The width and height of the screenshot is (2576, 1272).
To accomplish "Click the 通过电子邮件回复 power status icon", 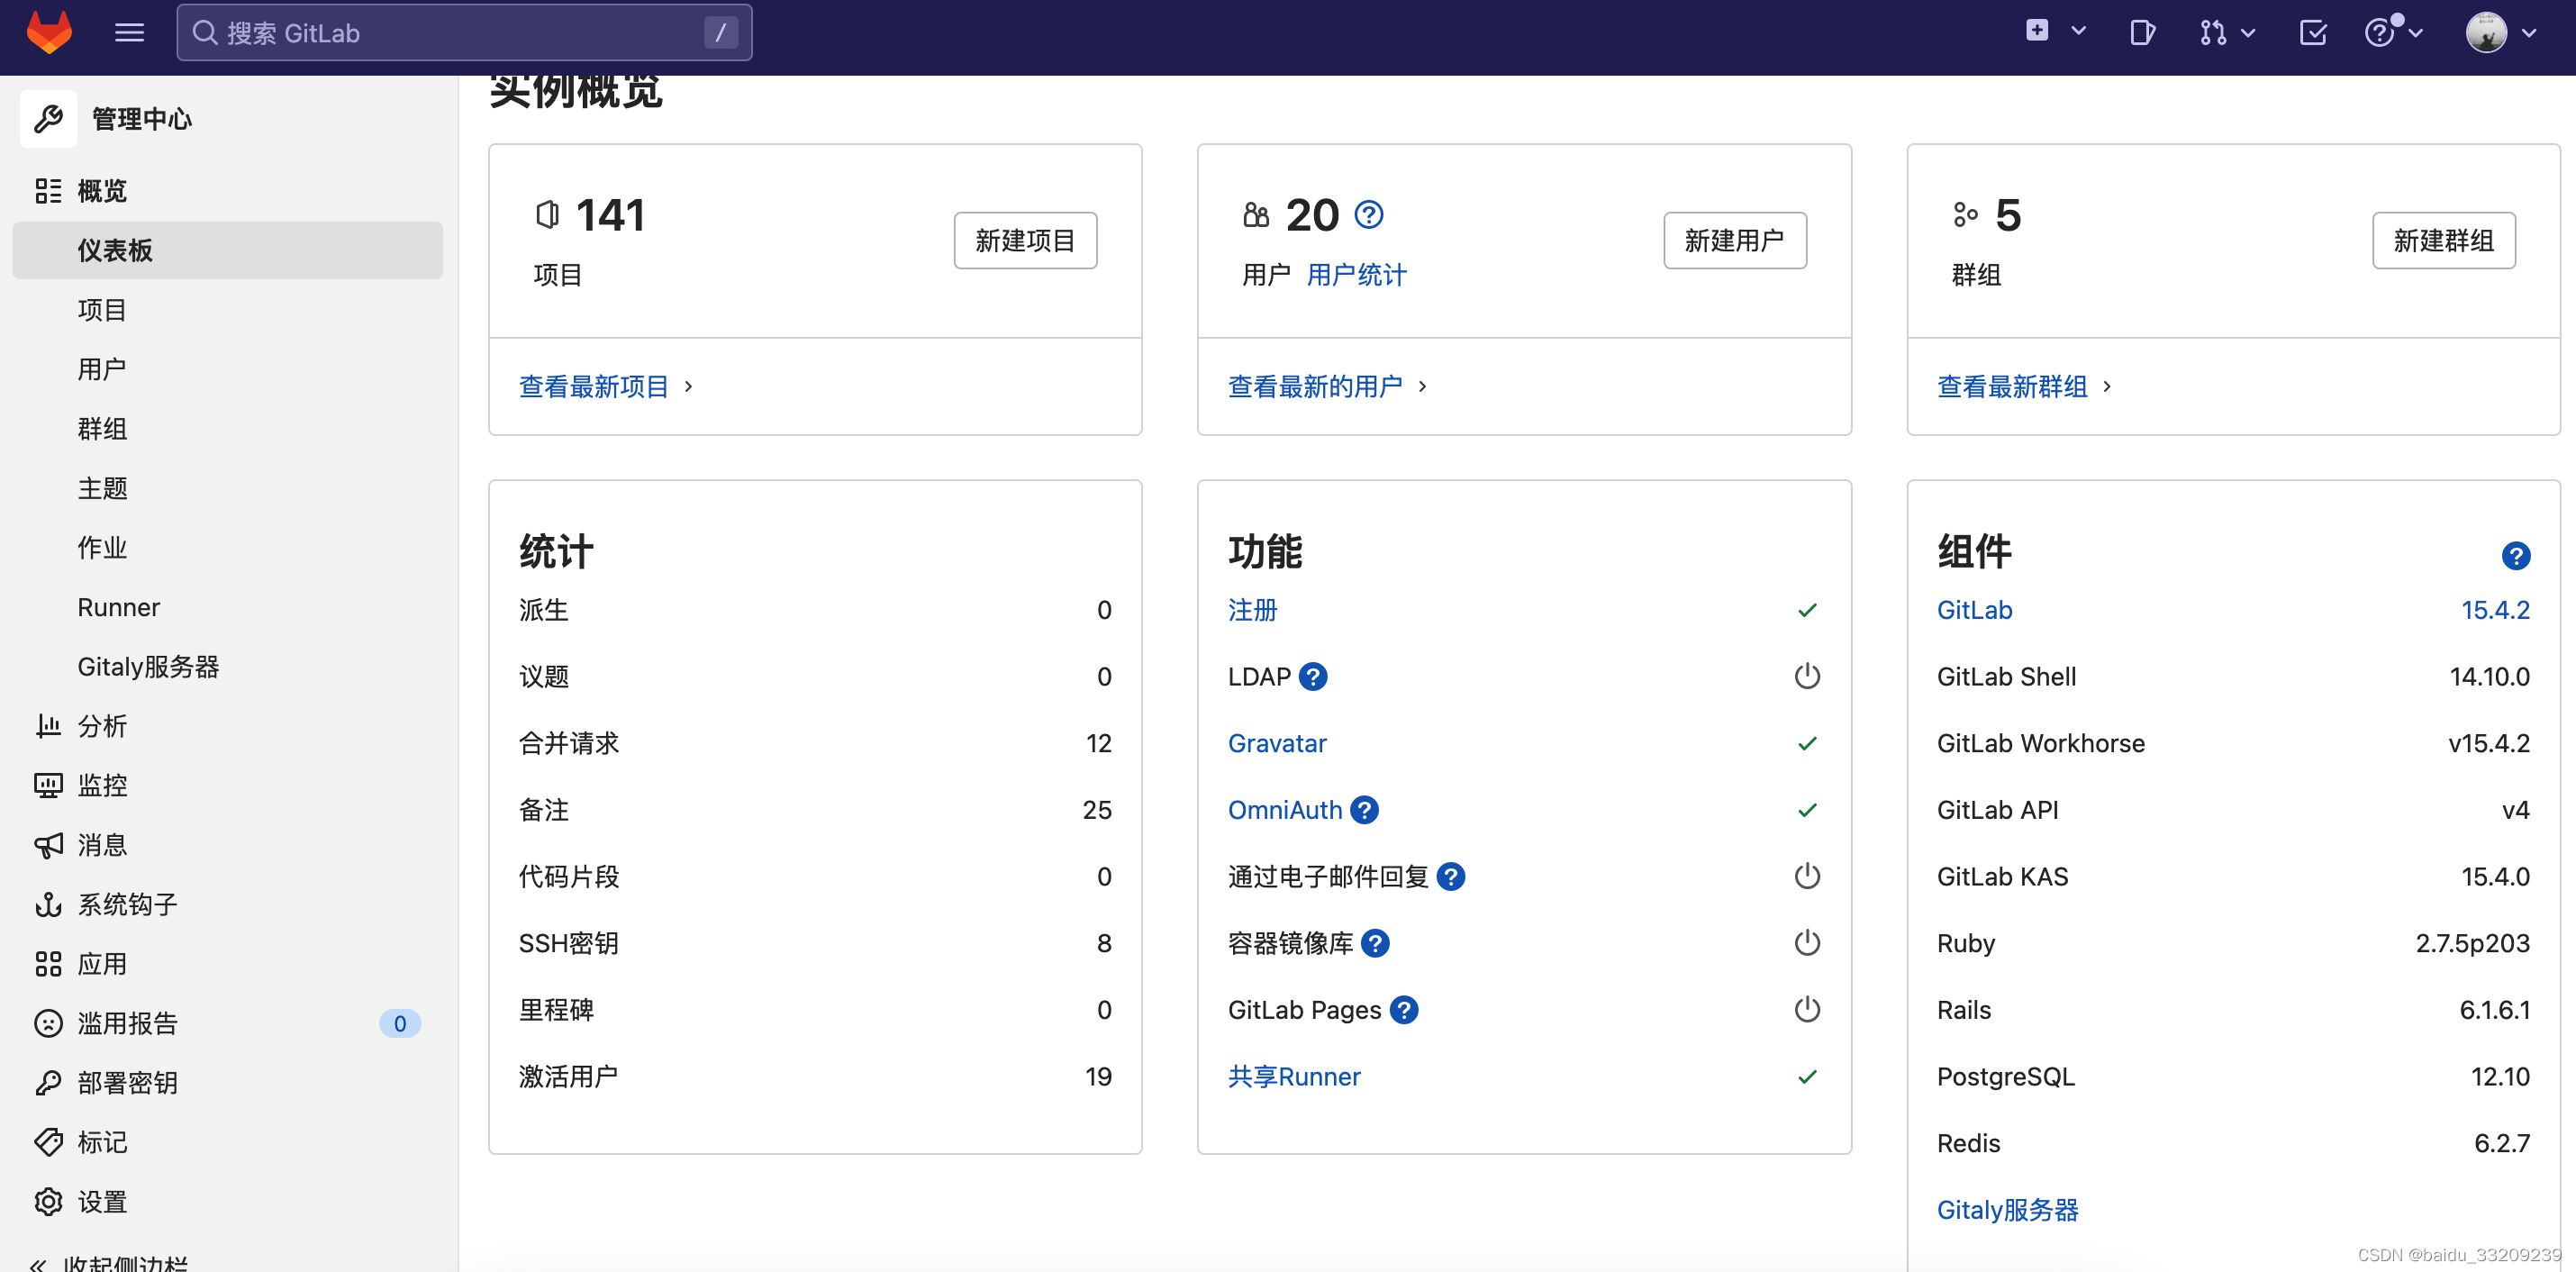I will tap(1807, 876).
